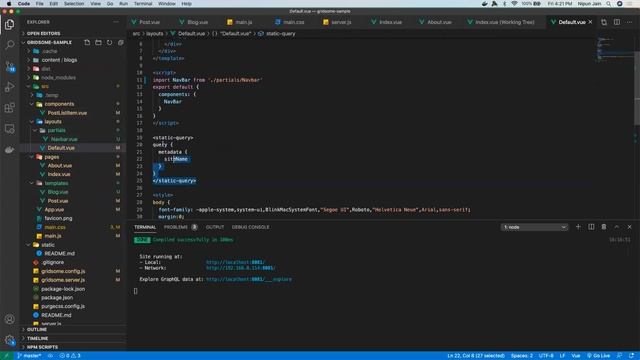The image size is (640, 360).
Task: Open the terminal selector '1: node' dropdown
Action: point(534,227)
